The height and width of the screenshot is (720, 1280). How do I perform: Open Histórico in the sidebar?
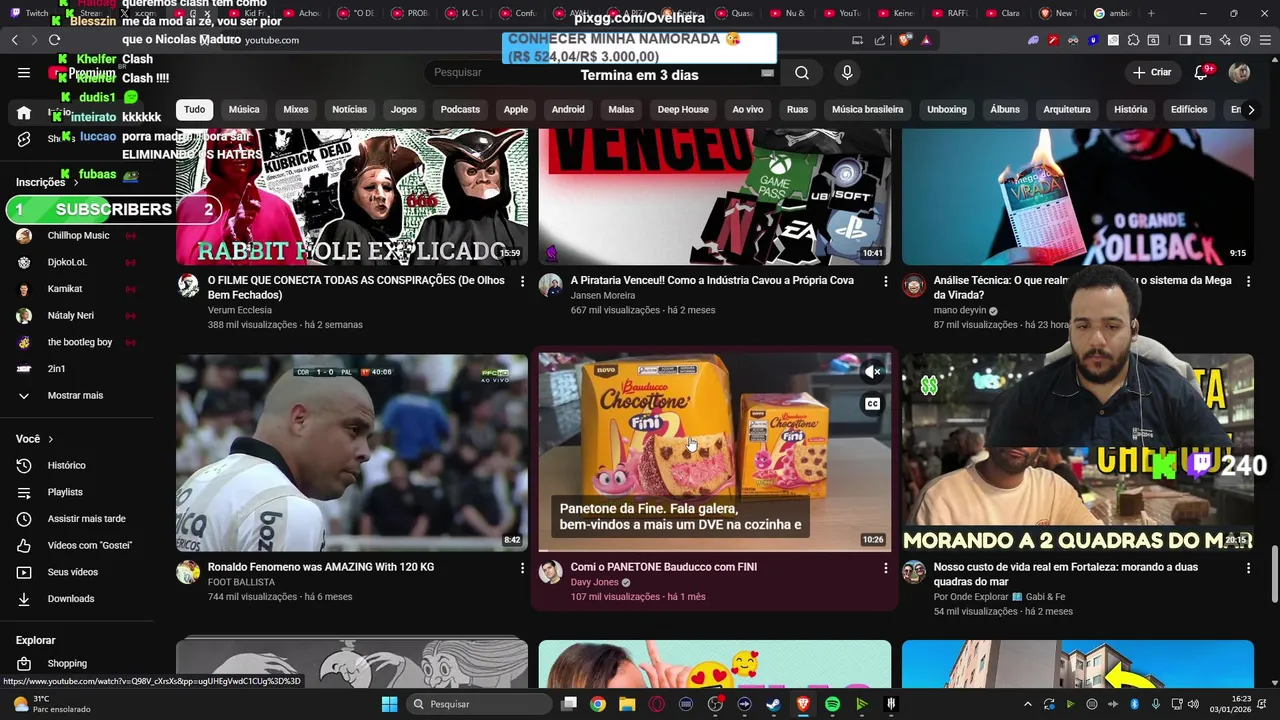76,465
